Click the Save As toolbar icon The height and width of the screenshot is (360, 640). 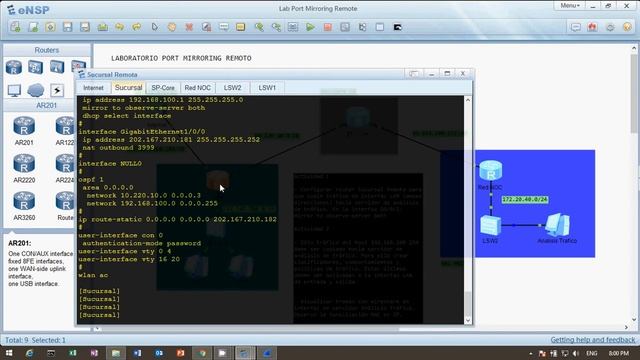point(84,27)
